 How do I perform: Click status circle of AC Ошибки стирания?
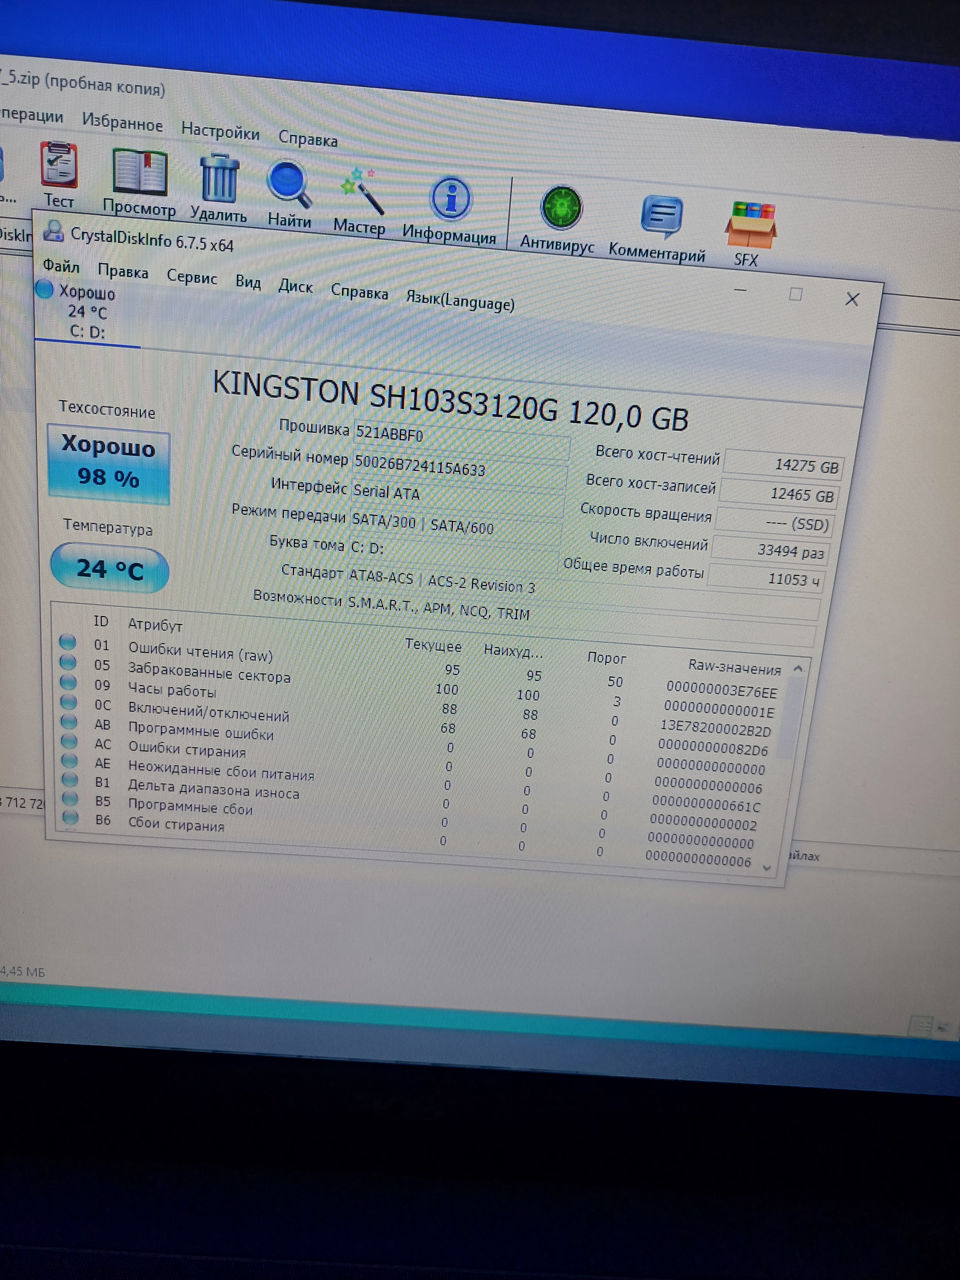[69, 741]
